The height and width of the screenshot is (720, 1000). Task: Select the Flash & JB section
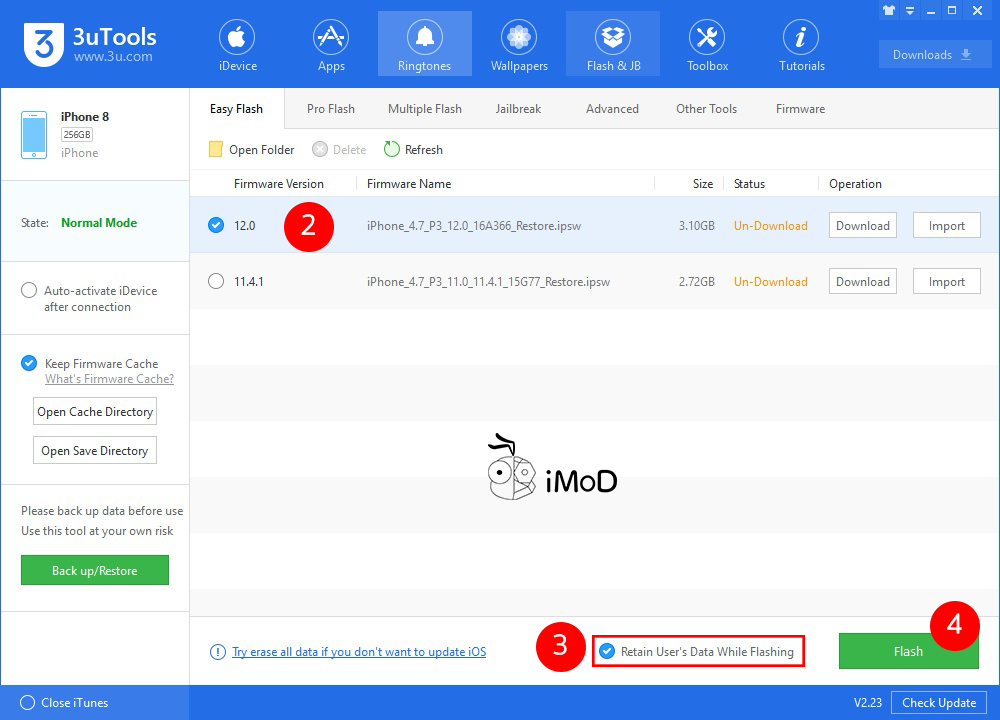pos(613,46)
